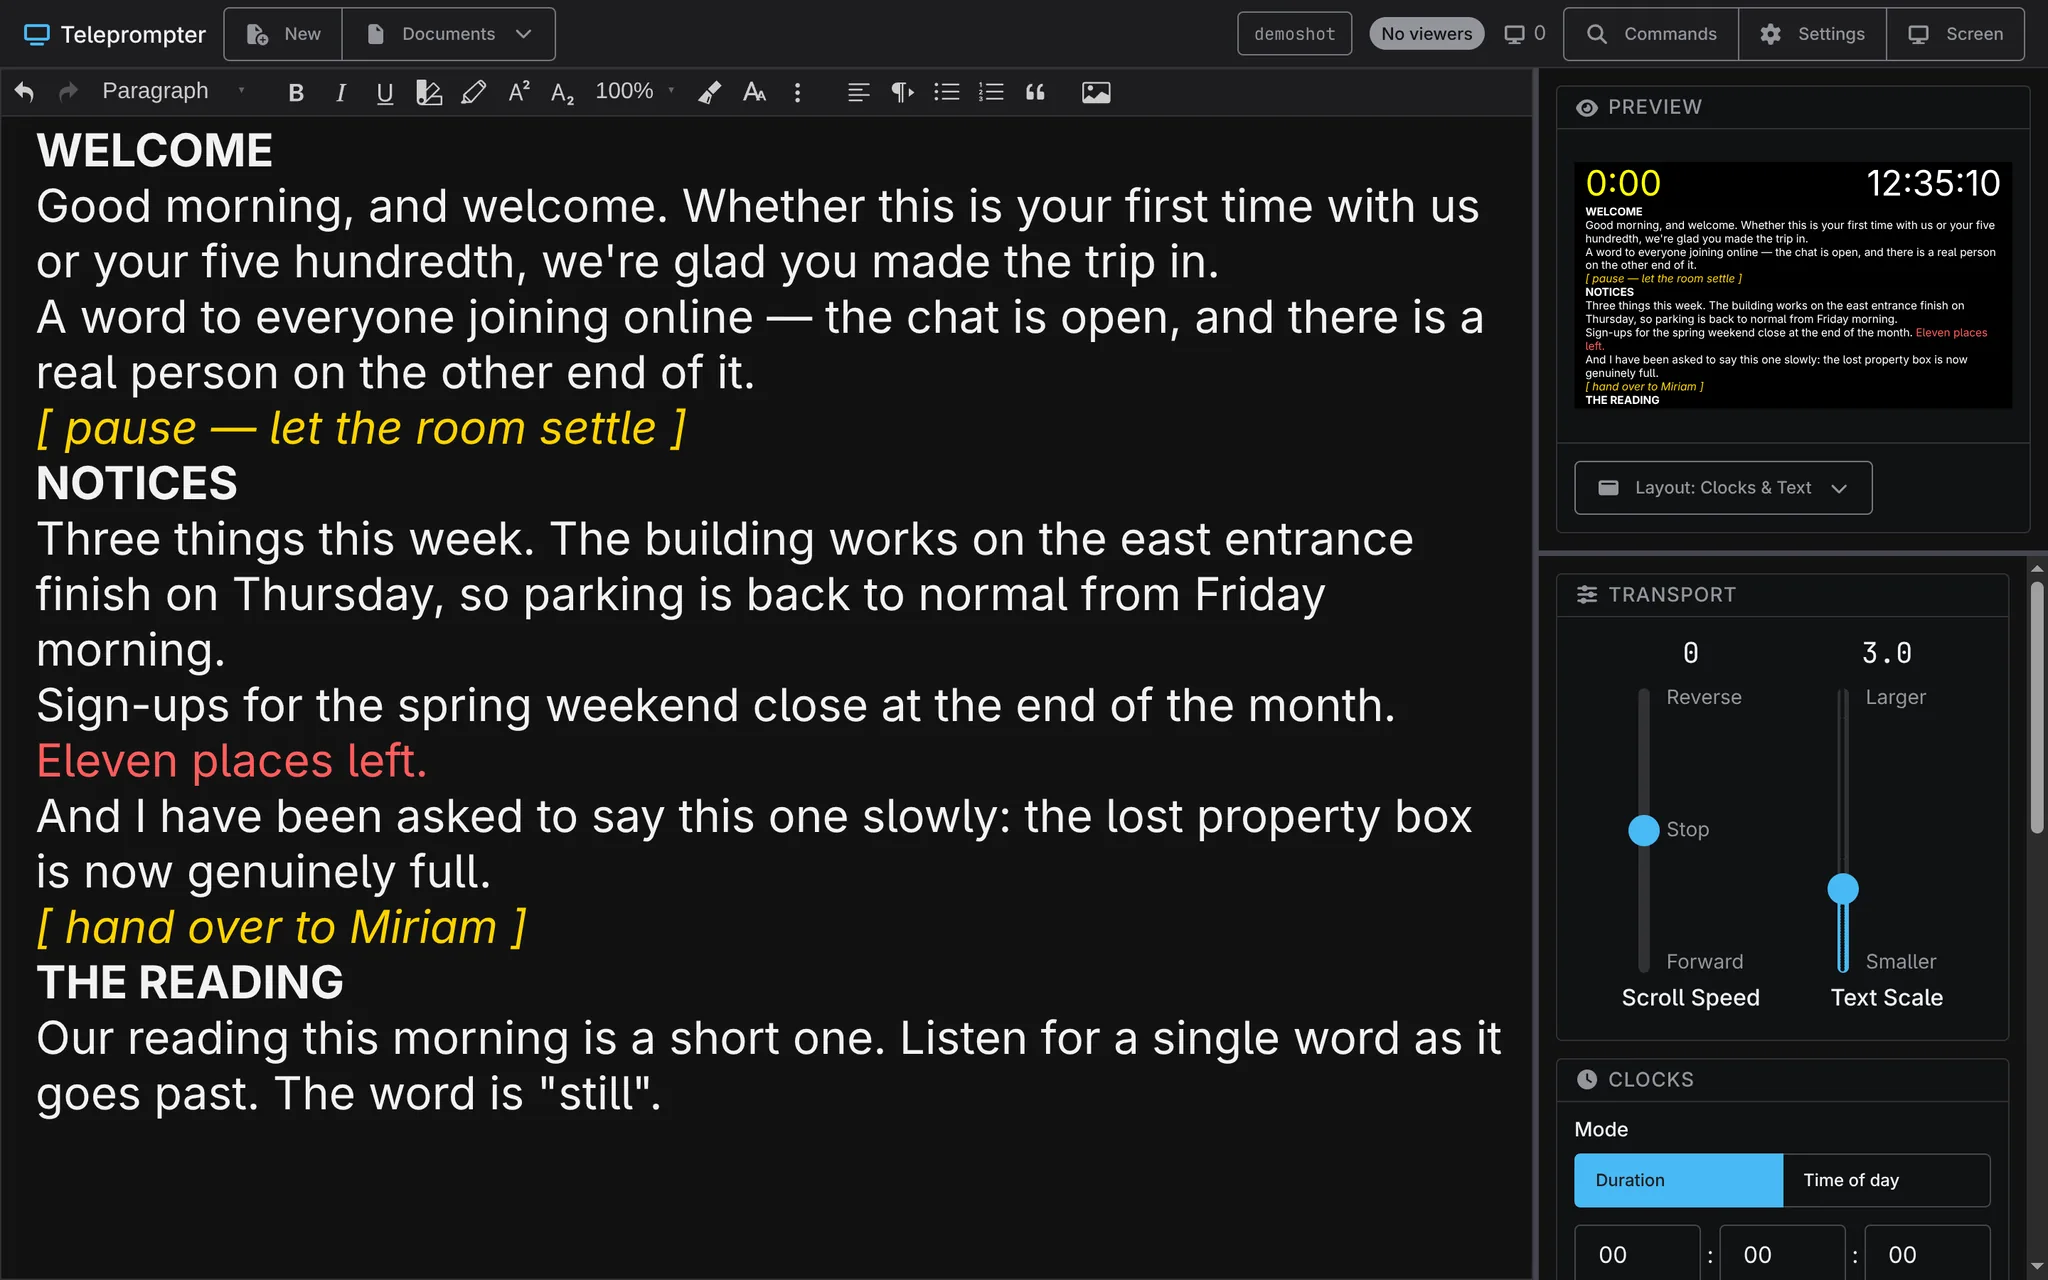Click the 0:00 timer in the preview
The width and height of the screenshot is (2048, 1280).
click(1623, 184)
